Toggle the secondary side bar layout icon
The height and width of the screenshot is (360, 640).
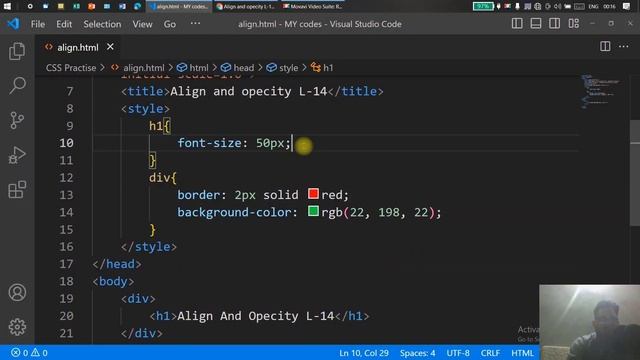[x=555, y=24]
